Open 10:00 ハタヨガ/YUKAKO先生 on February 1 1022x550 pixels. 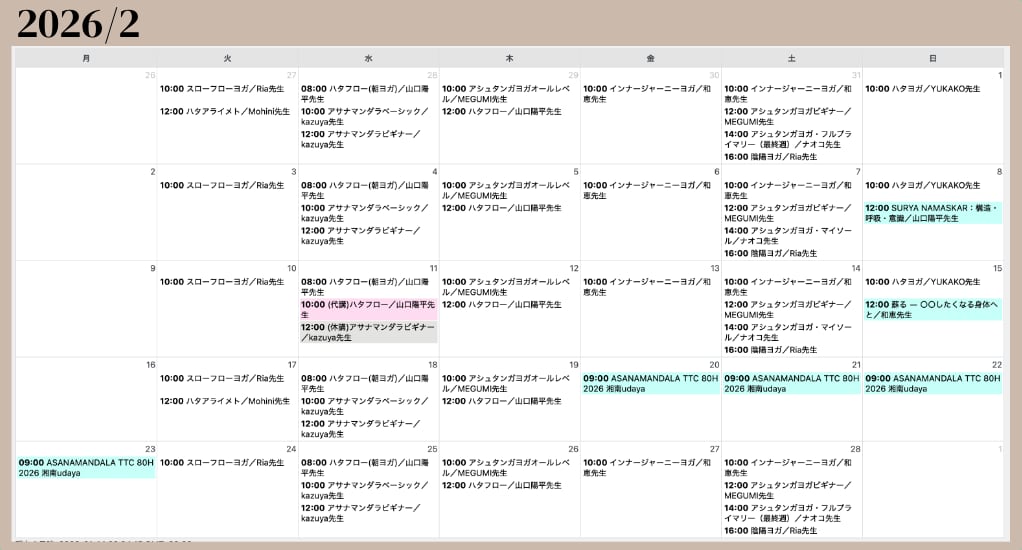pos(922,89)
